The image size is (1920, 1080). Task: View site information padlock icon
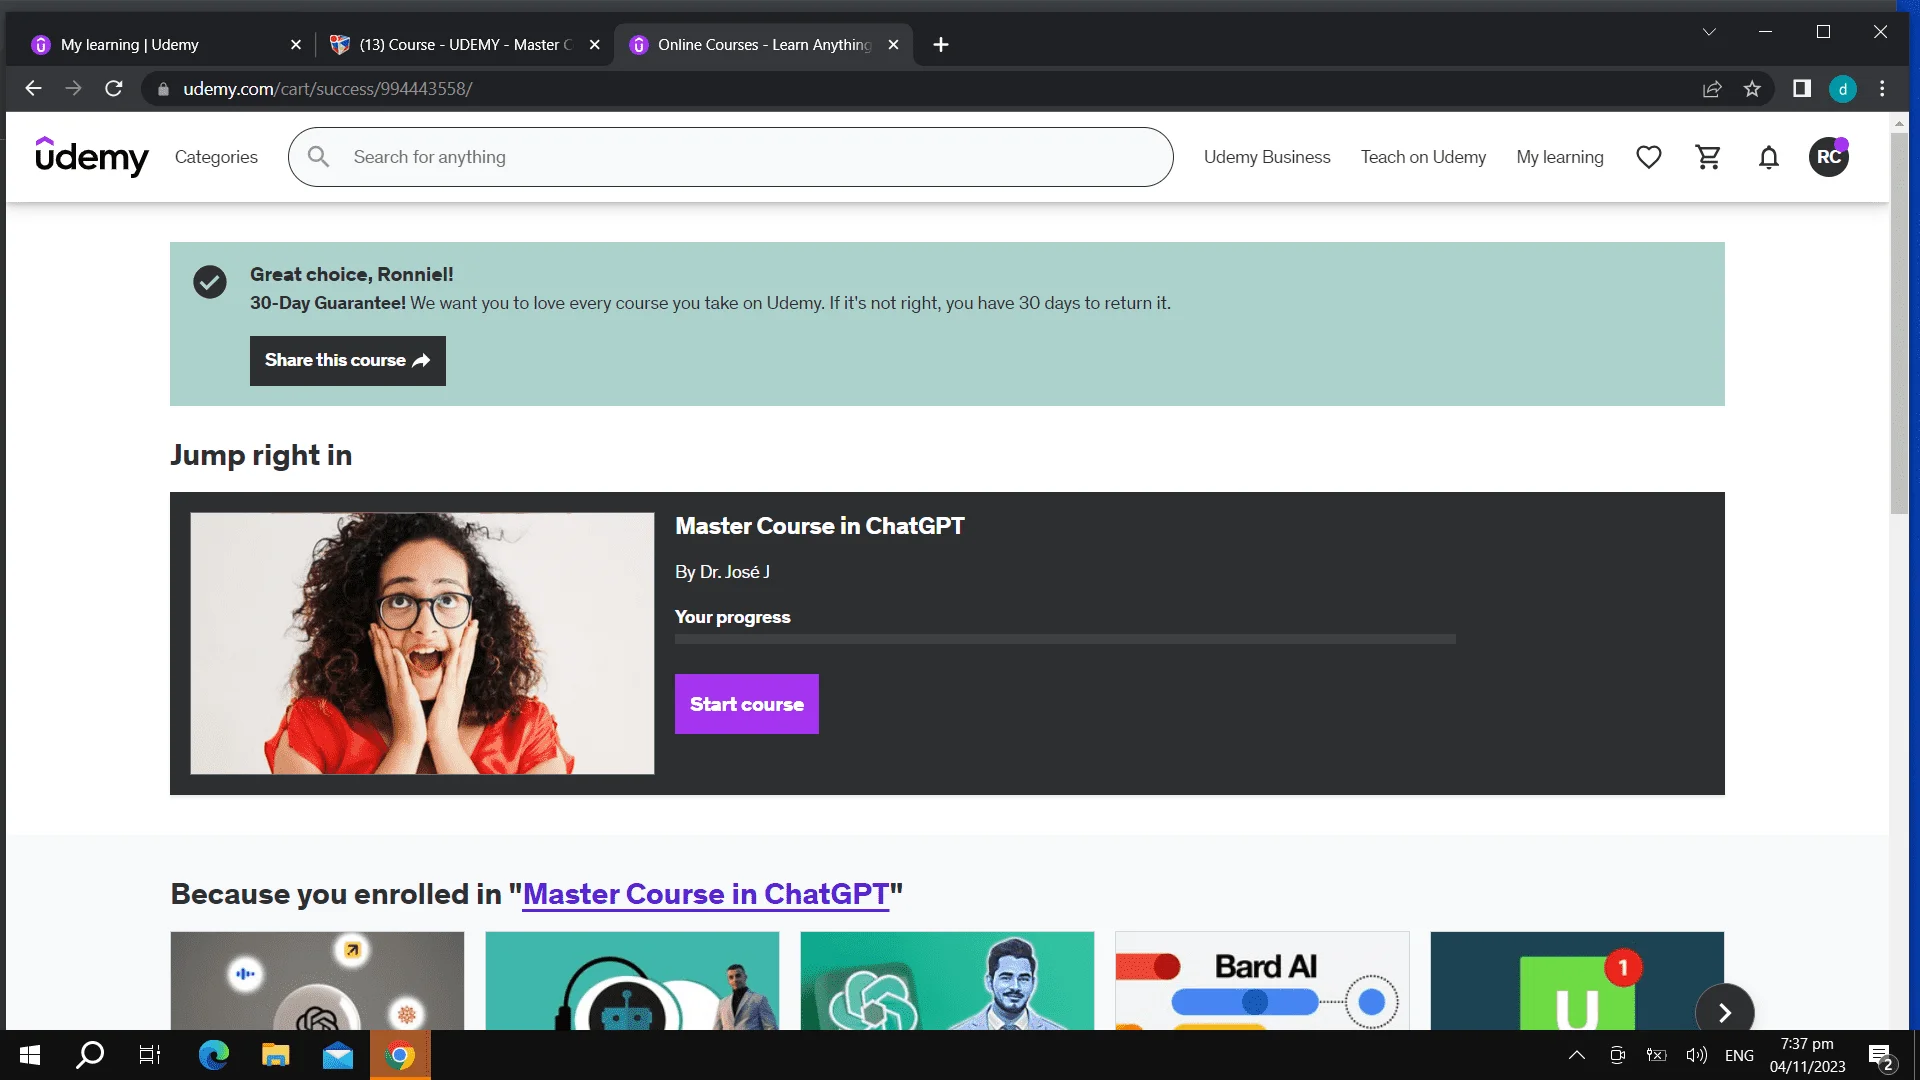pyautogui.click(x=163, y=89)
